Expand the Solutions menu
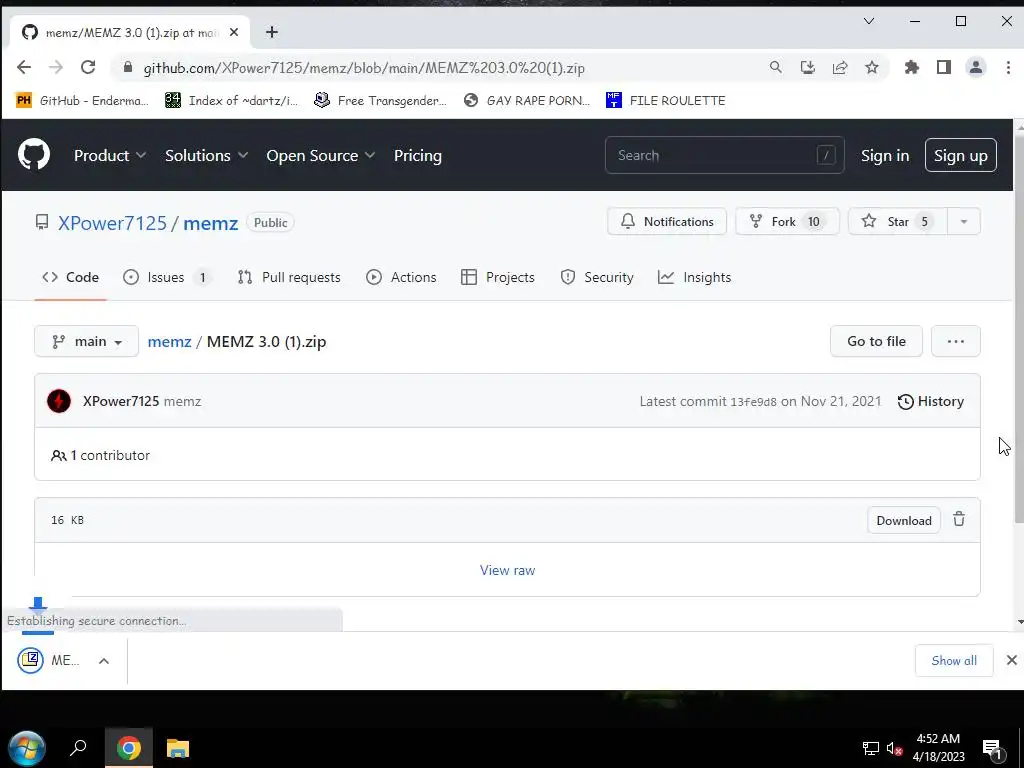 pos(206,155)
